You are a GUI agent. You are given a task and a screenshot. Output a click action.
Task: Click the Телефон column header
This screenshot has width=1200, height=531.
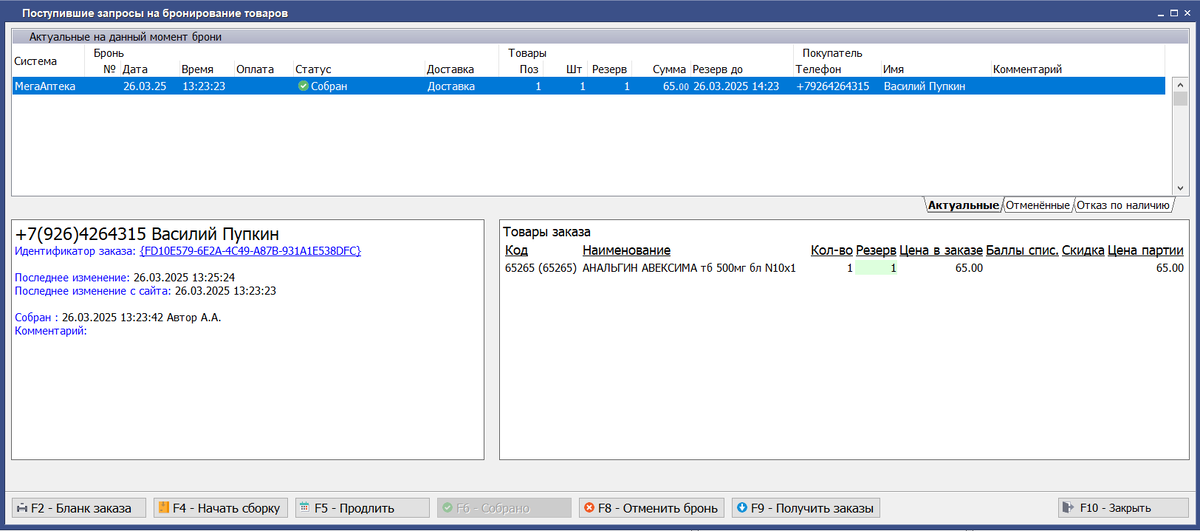(818, 70)
